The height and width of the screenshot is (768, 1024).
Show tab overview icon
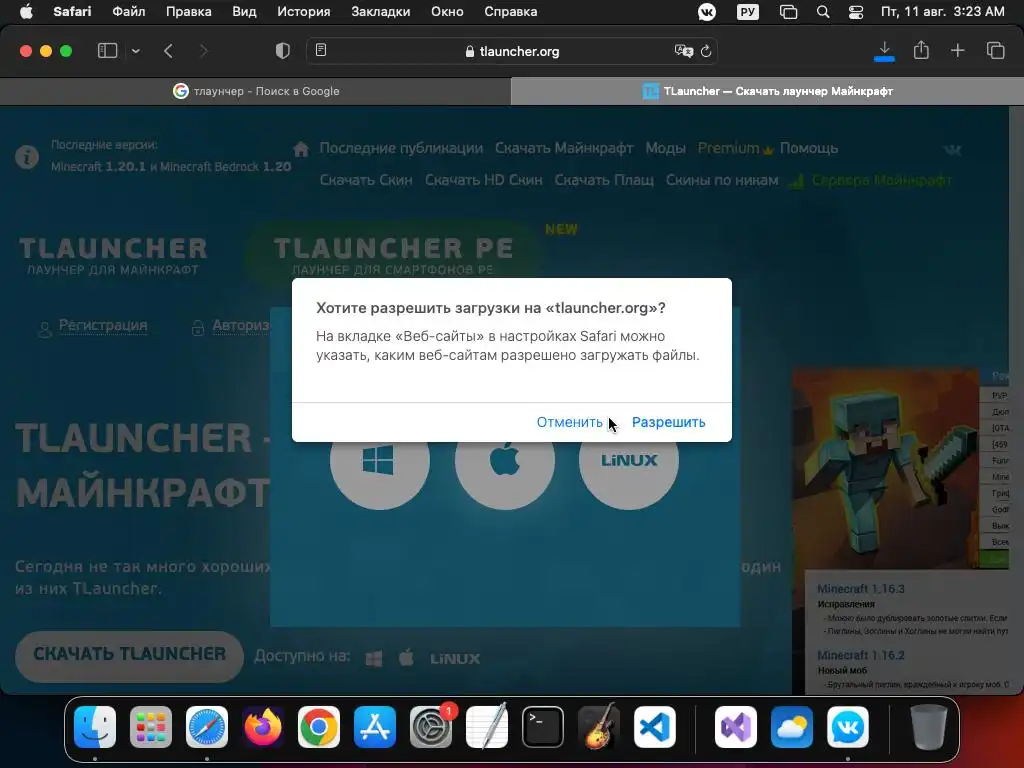(995, 50)
